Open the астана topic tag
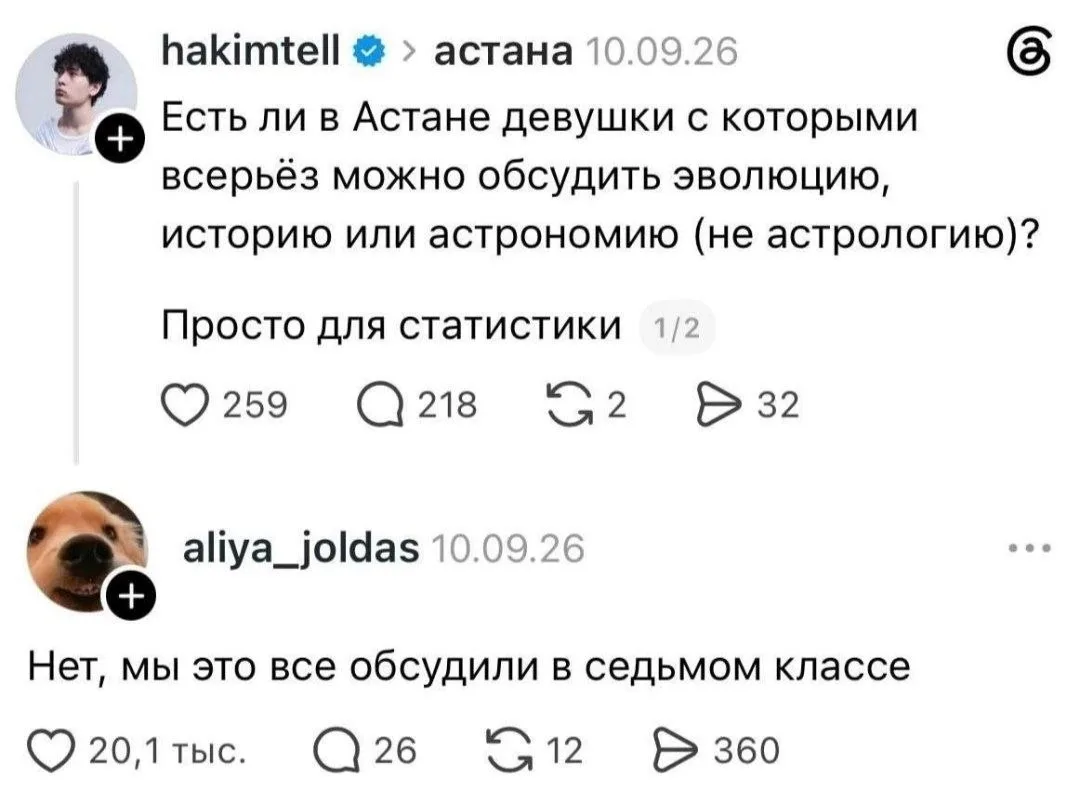1080x795 pixels. 503,51
